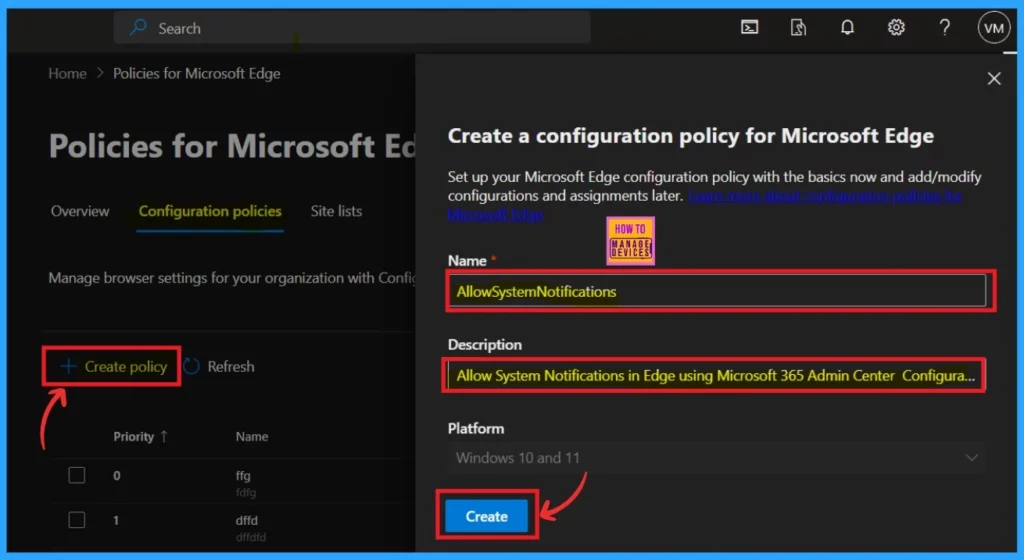Switch to the Site lists tab
1024x560 pixels.
[x=336, y=211]
